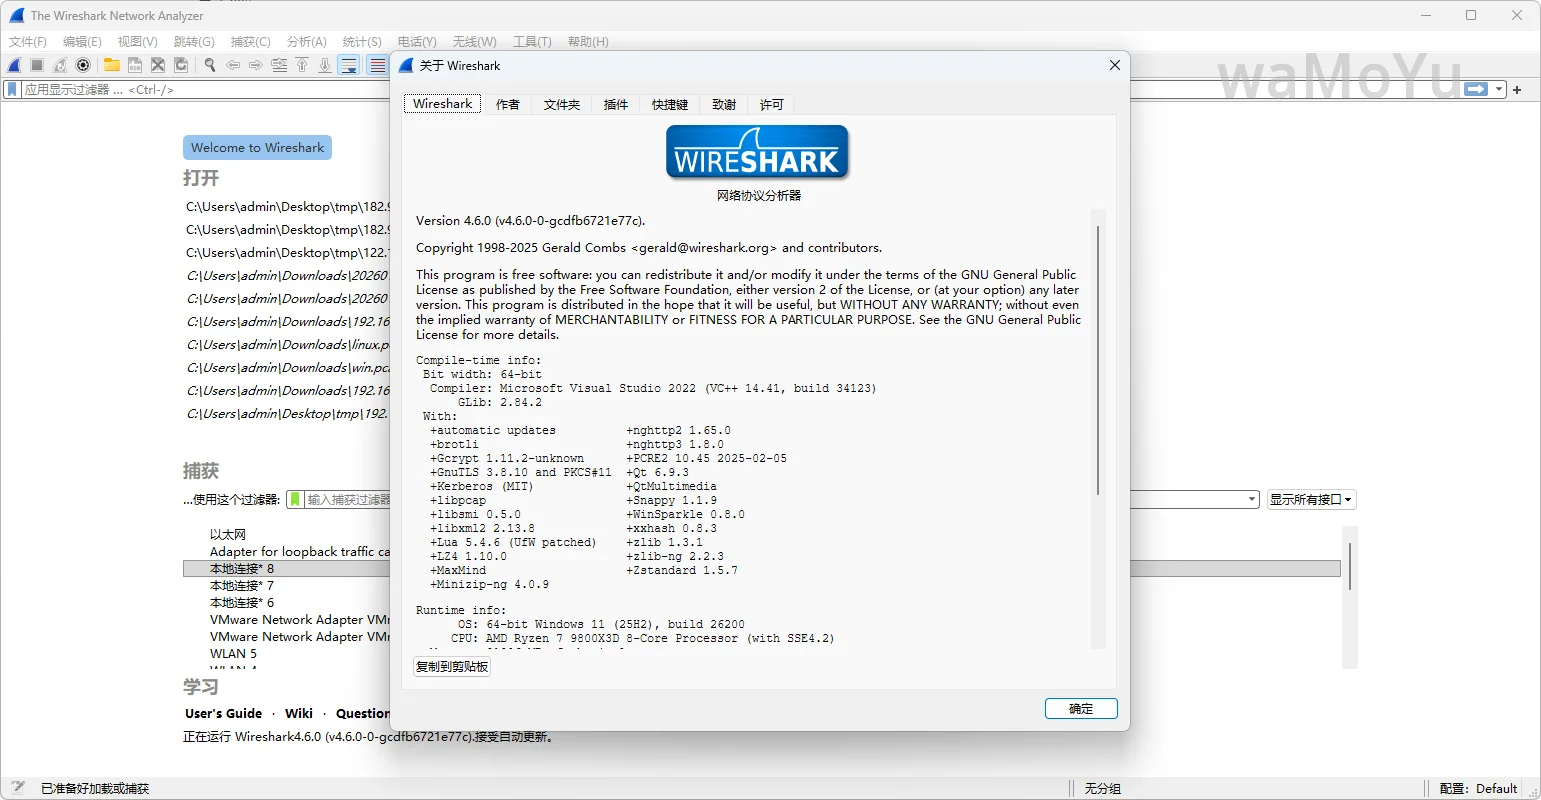Open the User's Guide link
This screenshot has height=800, width=1541.
(x=223, y=713)
